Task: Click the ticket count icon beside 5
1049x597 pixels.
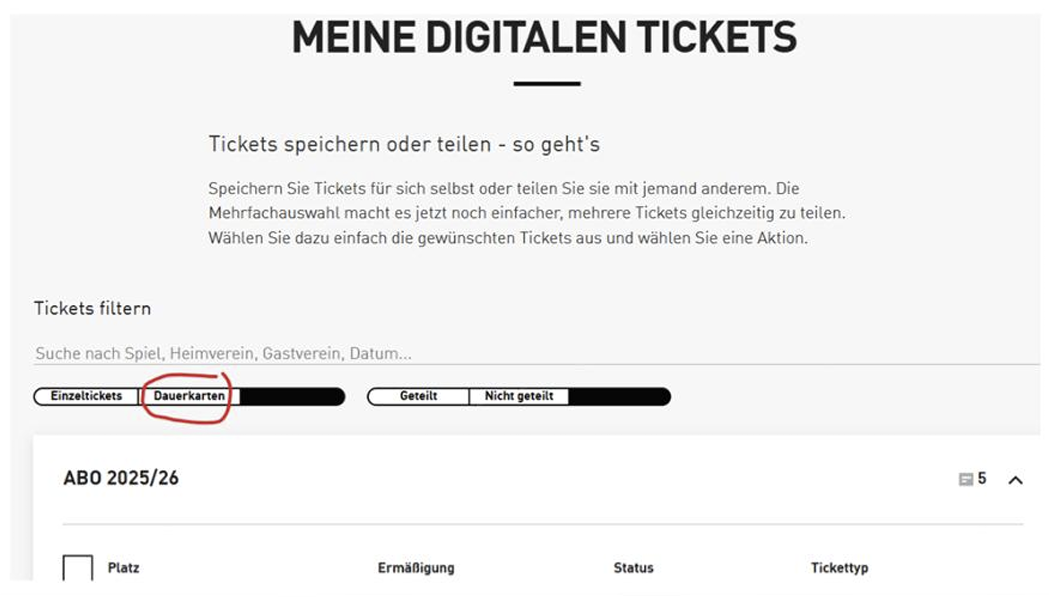Action: 966,480
